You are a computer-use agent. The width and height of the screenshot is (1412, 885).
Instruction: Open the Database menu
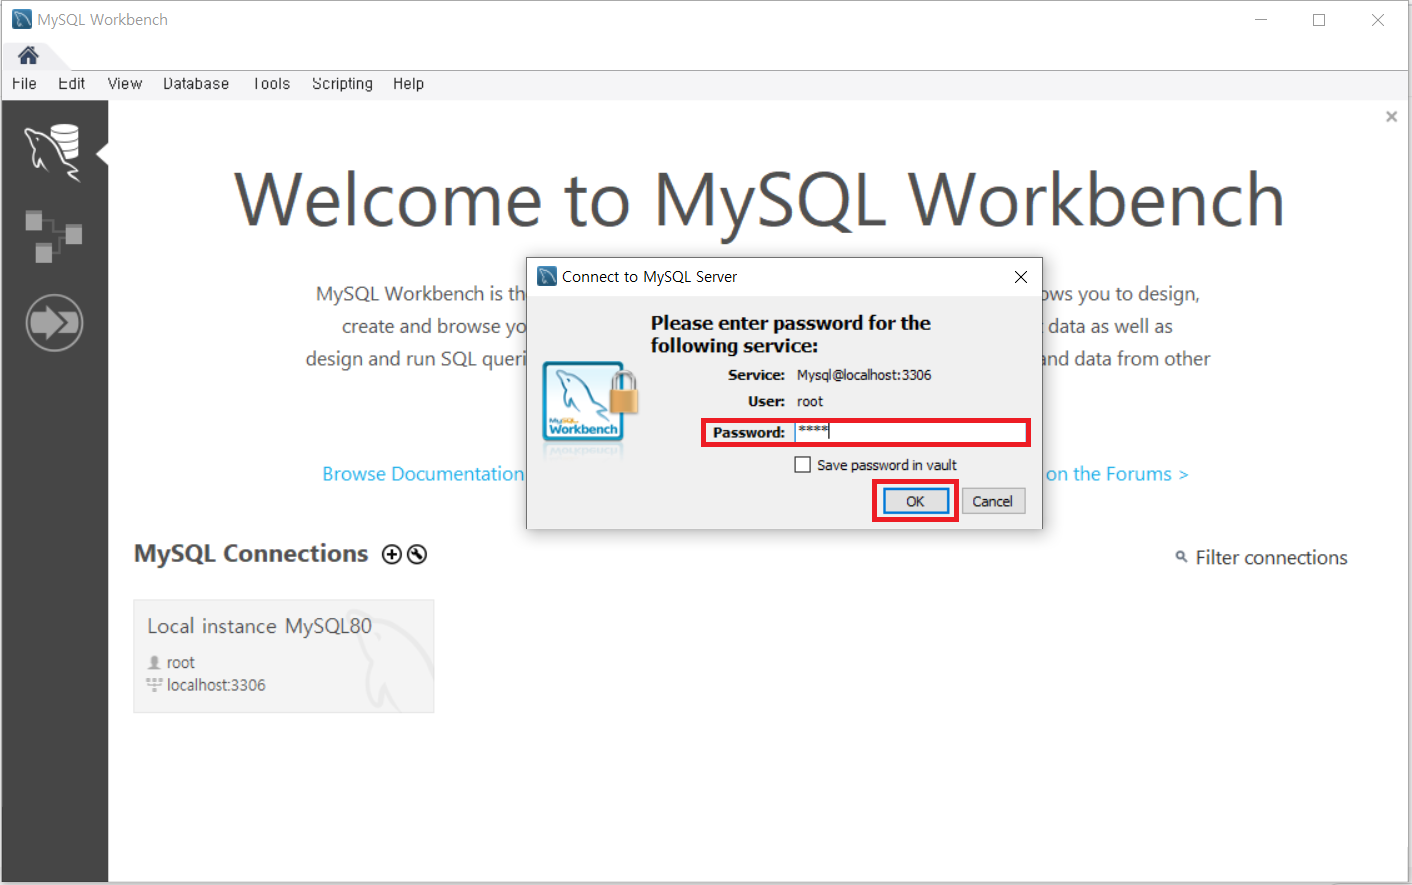click(x=196, y=84)
